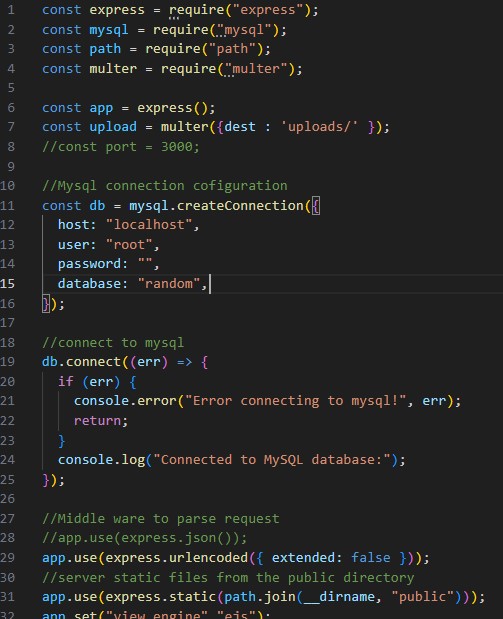Viewport: 503px width, 619px height.
Task: Click the connect method on line 19
Action: pos(93,362)
